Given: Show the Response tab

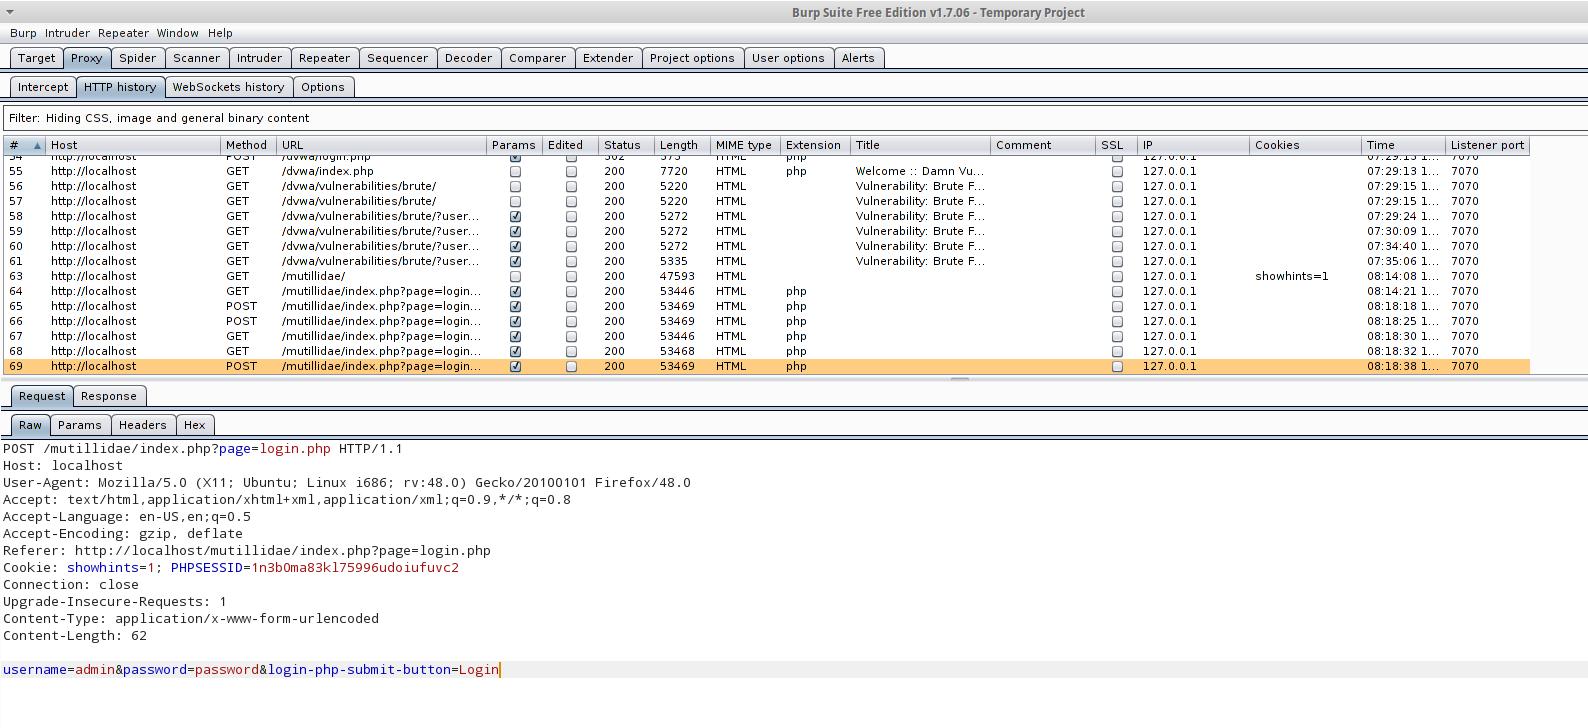Looking at the screenshot, I should pyautogui.click(x=108, y=396).
